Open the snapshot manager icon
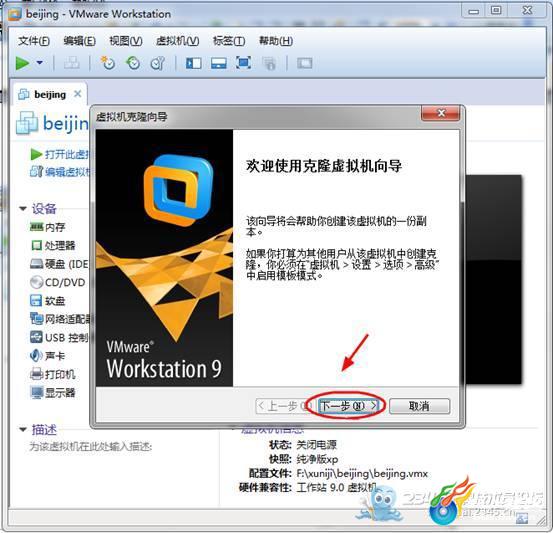The width and height of the screenshot is (553, 533). (158, 63)
